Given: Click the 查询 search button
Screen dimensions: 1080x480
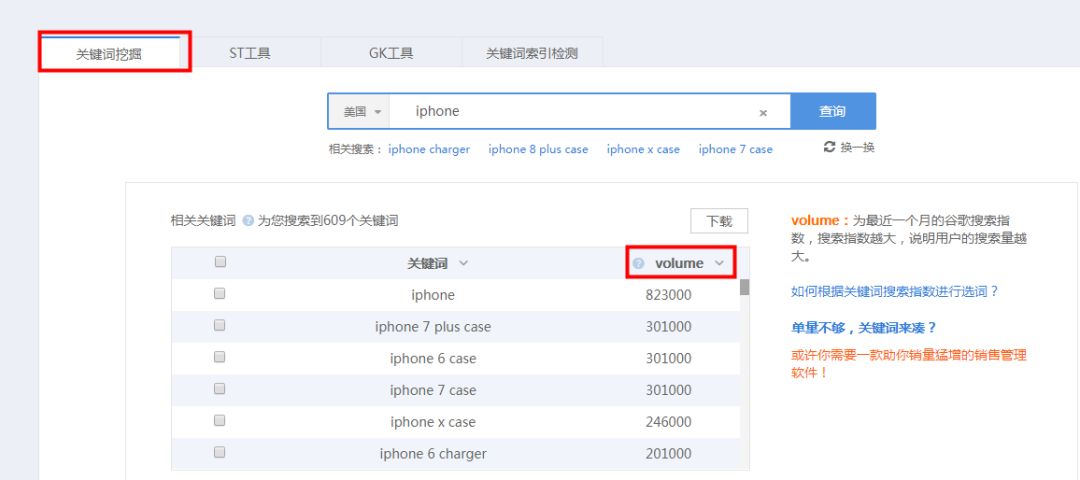Looking at the screenshot, I should click(833, 111).
